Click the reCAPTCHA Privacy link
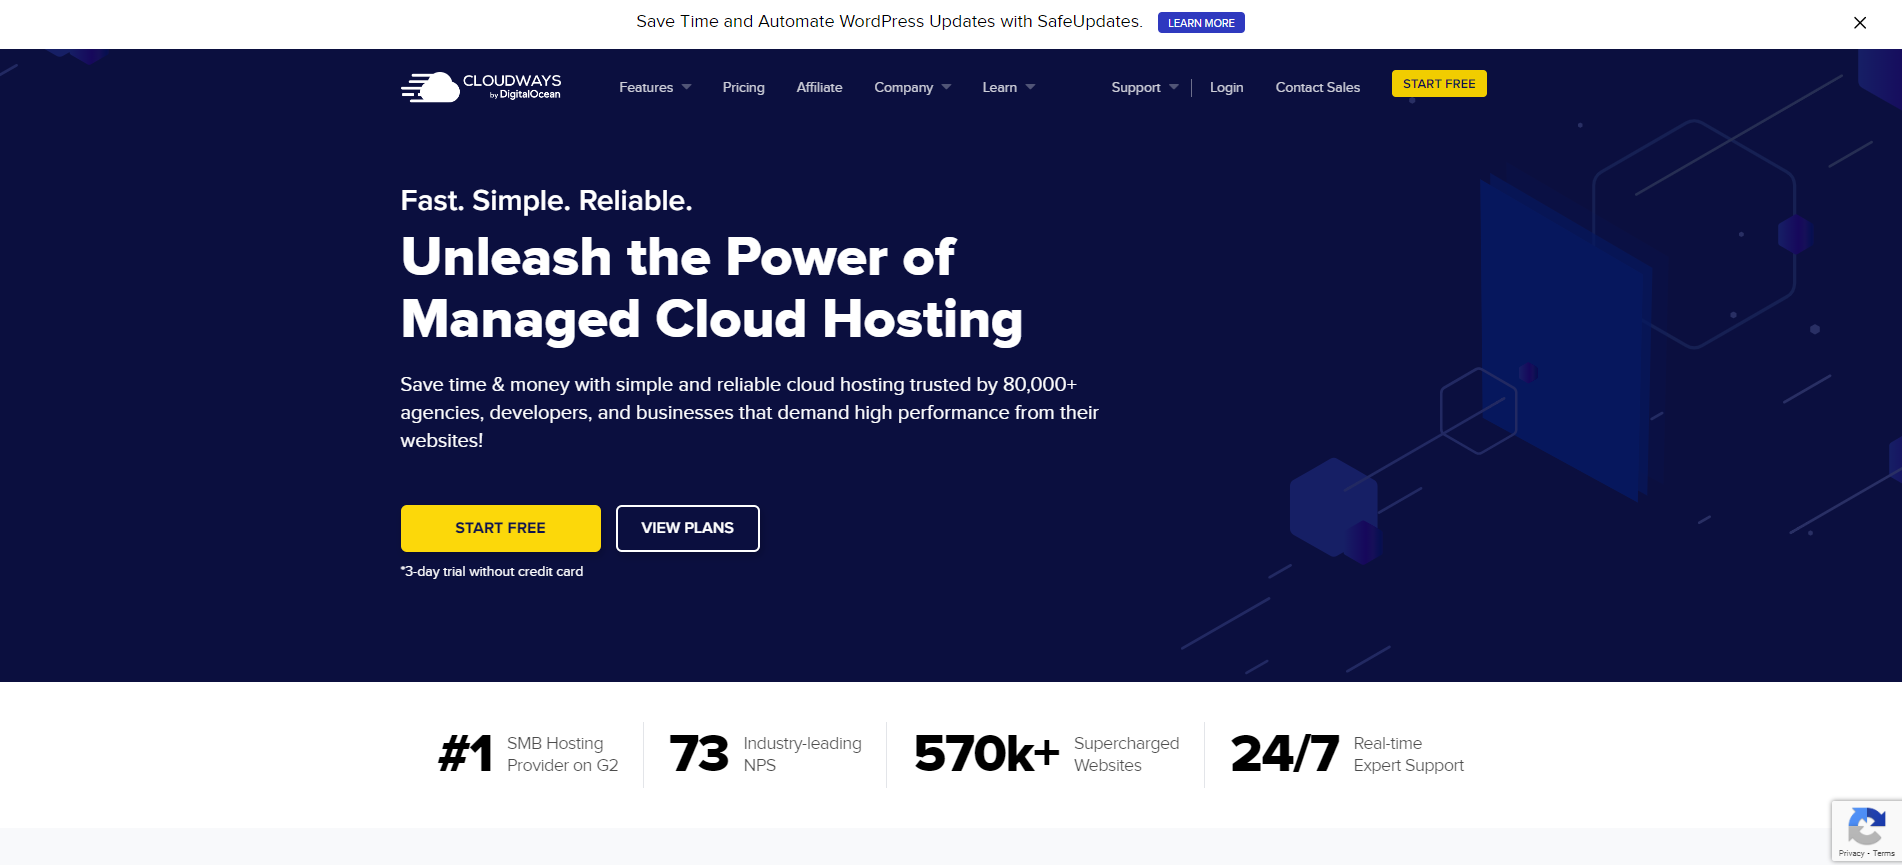Screen dimensions: 1902x865 coord(1851,853)
